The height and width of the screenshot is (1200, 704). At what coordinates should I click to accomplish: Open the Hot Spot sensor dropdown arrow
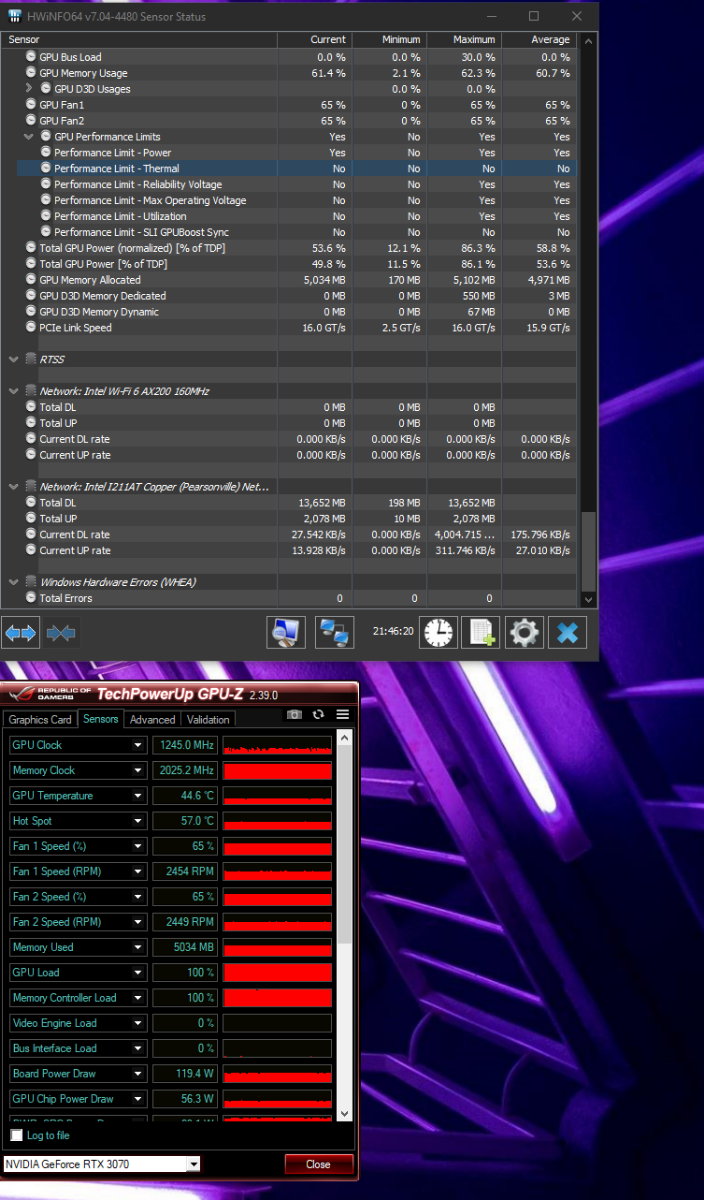pos(138,821)
